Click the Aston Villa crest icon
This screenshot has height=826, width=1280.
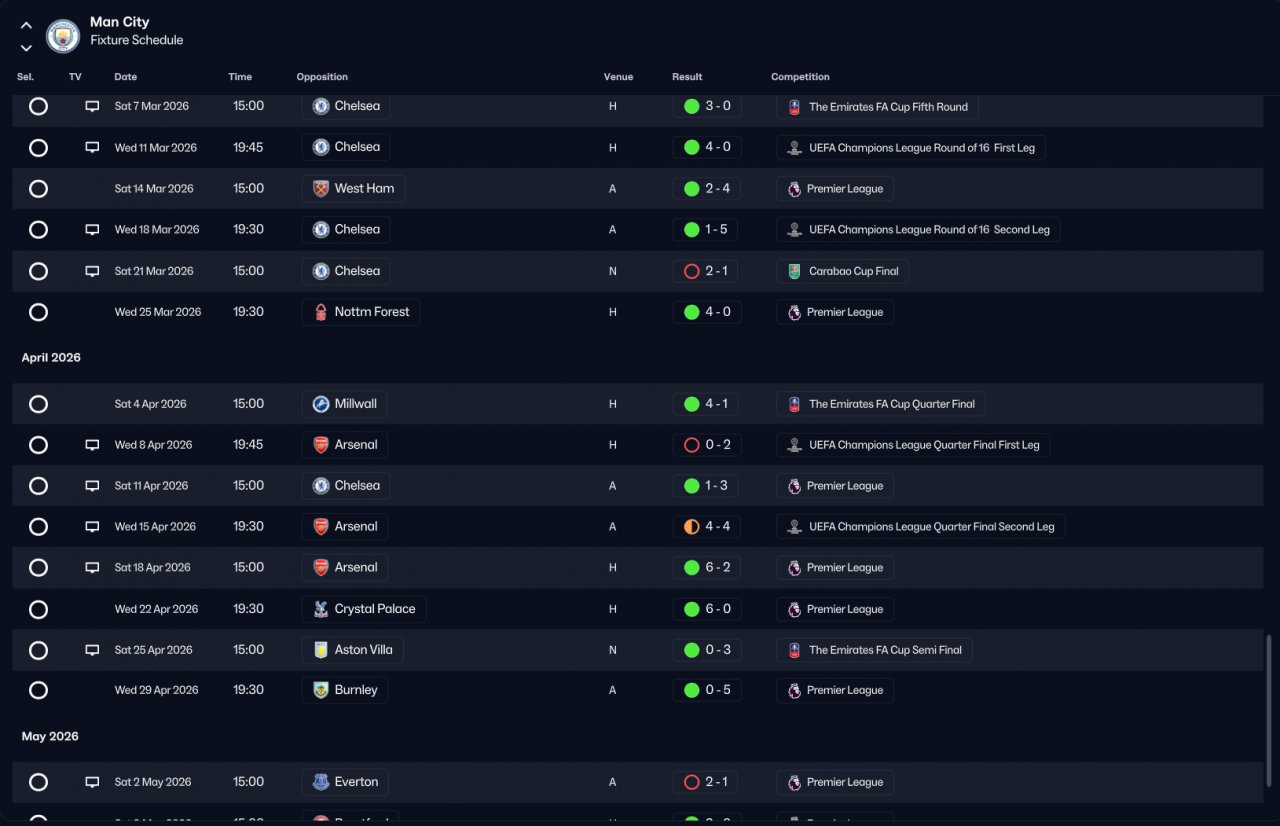[x=321, y=650]
